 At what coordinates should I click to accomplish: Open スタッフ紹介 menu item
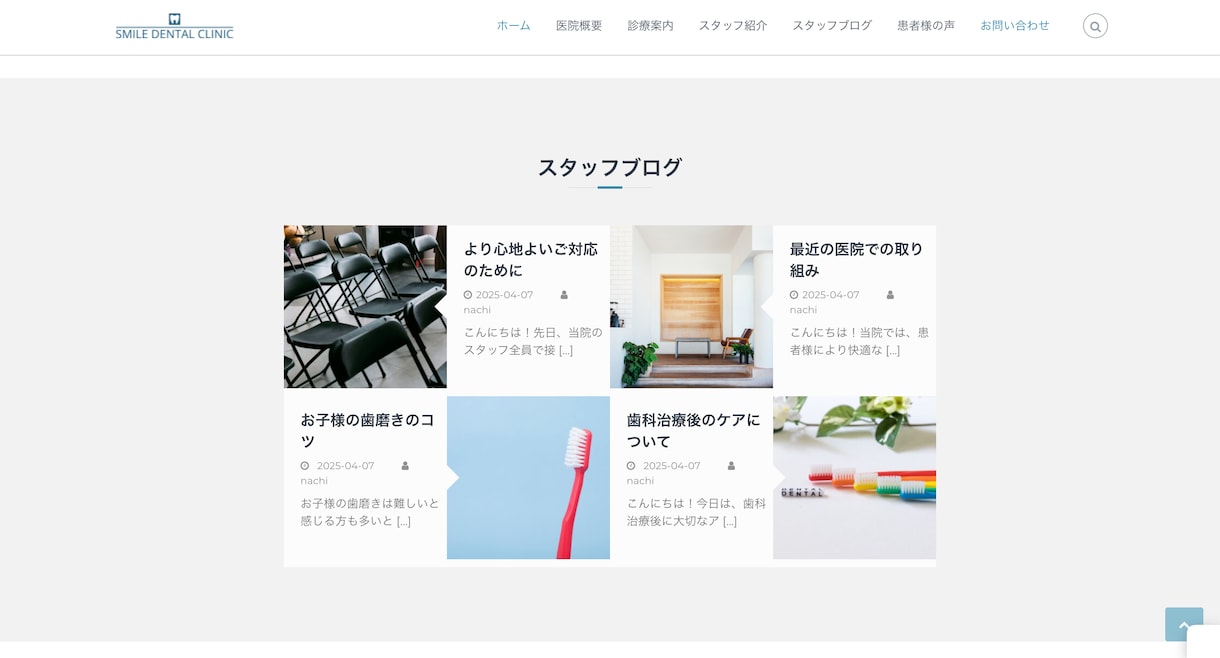click(733, 26)
